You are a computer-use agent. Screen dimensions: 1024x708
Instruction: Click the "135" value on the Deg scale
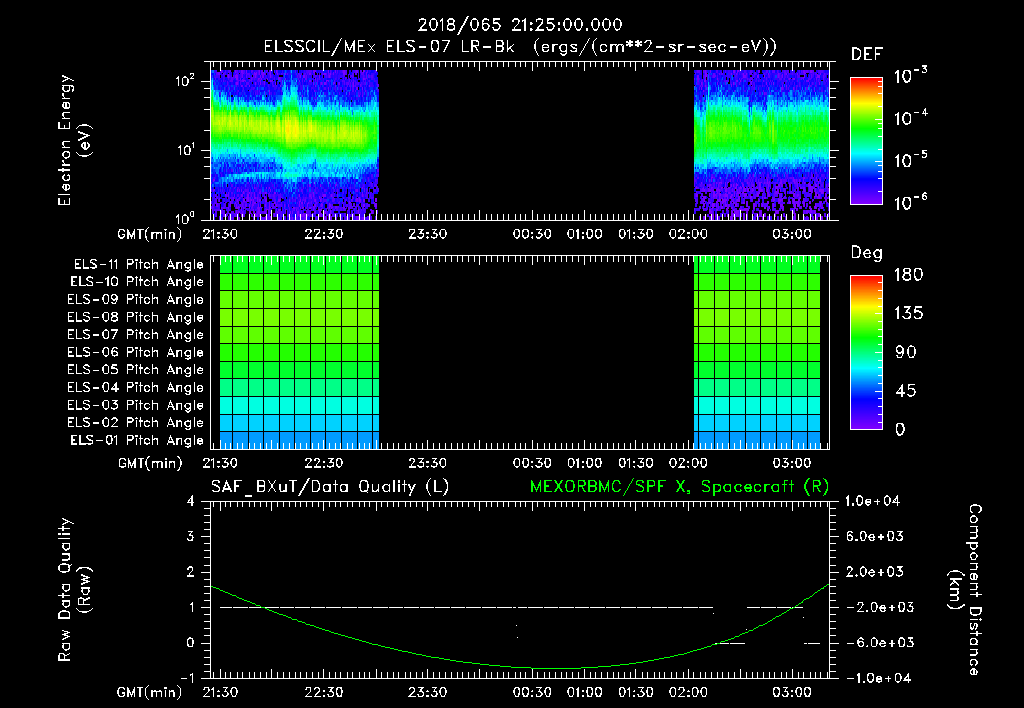[x=908, y=314]
